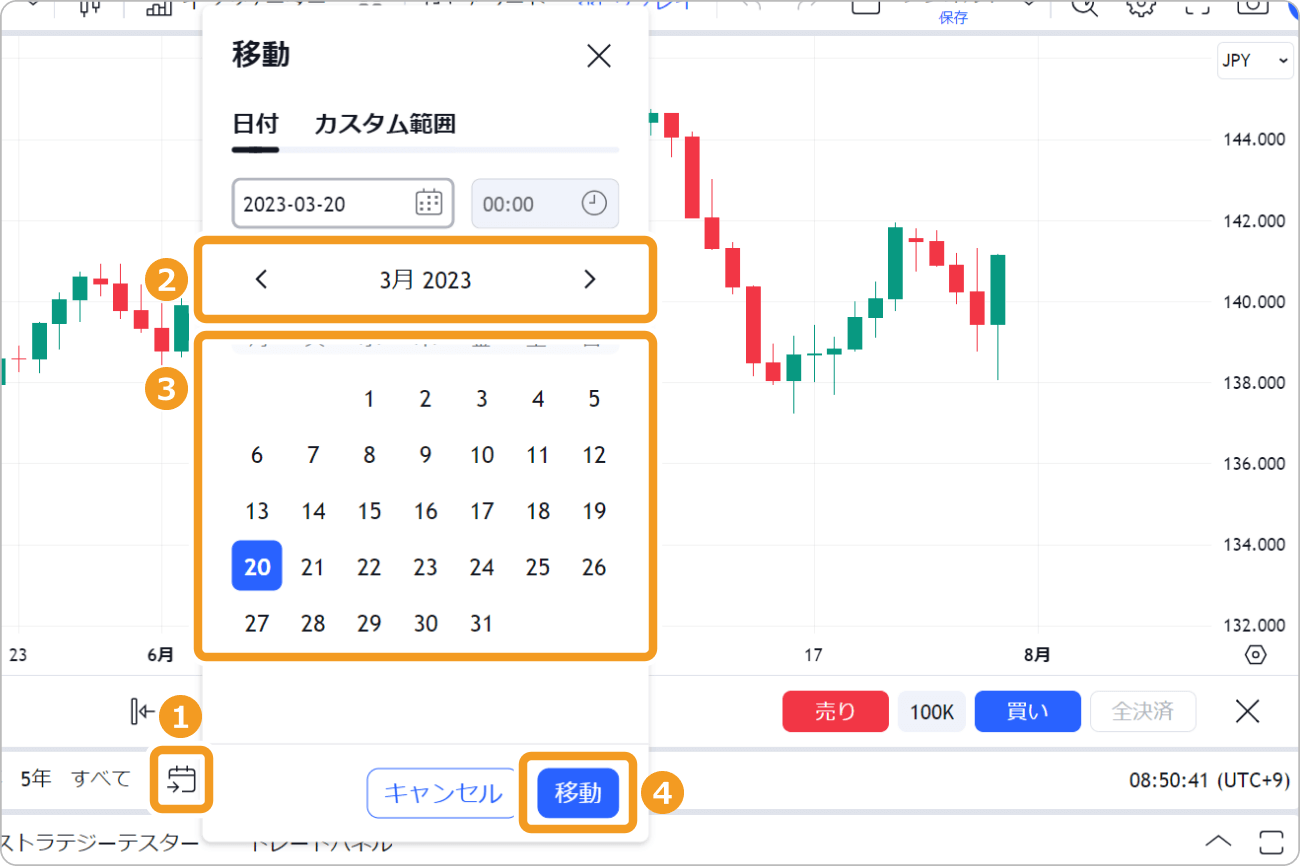Click the 100K quantity field
1300x866 pixels.
pos(932,712)
